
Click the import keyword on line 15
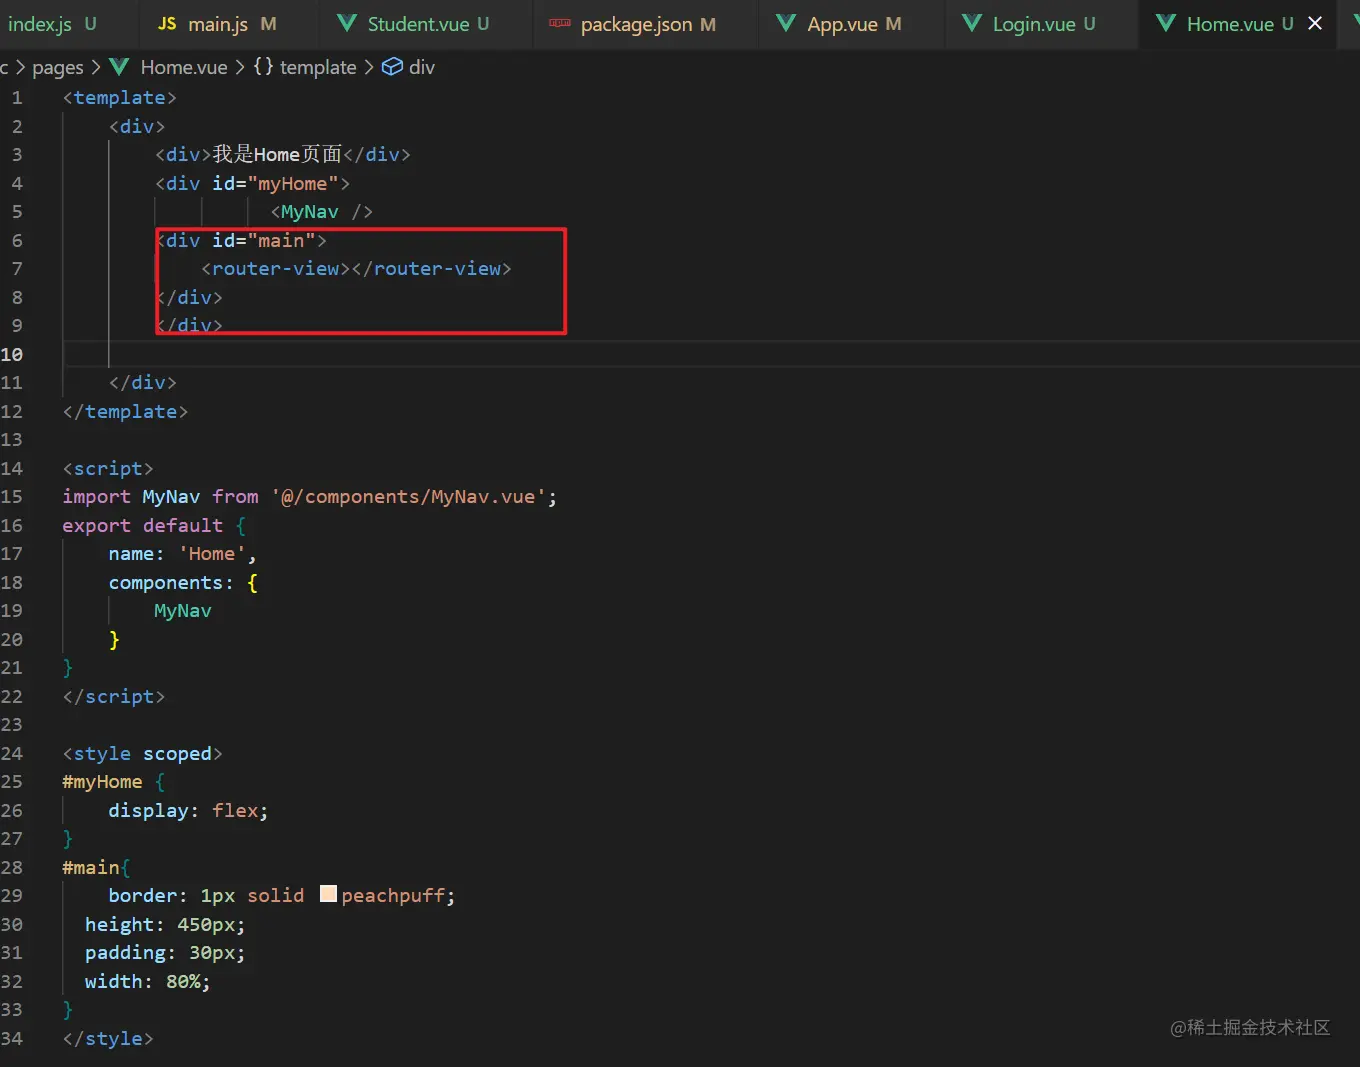click(x=96, y=497)
